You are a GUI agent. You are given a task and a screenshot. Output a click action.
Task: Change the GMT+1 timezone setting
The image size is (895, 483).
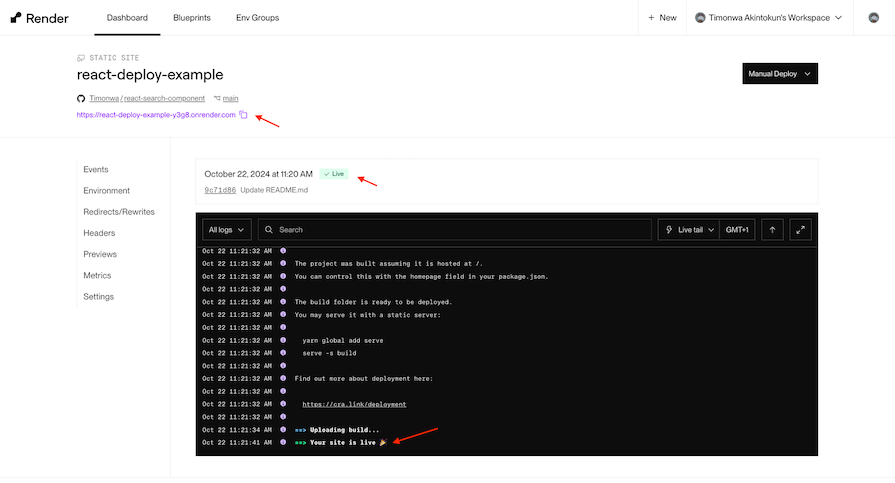point(739,229)
